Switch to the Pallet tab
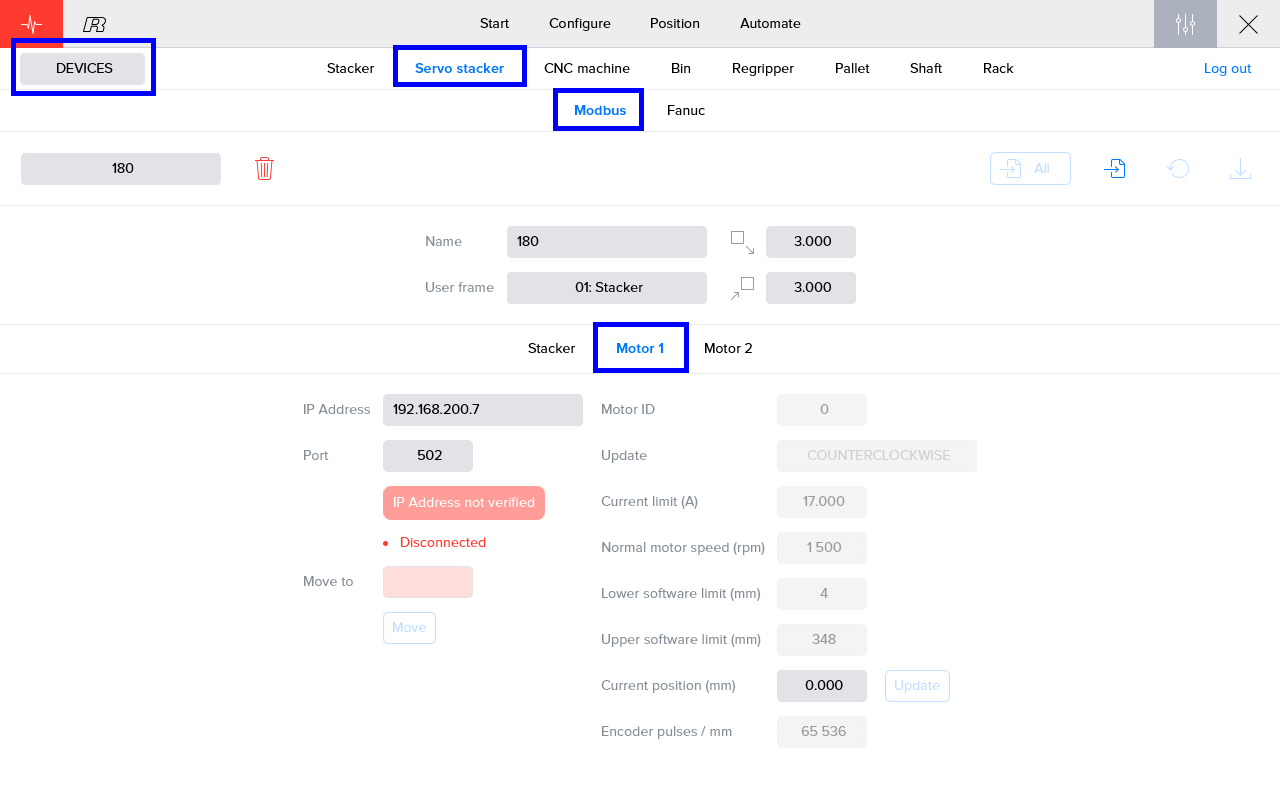The width and height of the screenshot is (1280, 800). (x=852, y=68)
